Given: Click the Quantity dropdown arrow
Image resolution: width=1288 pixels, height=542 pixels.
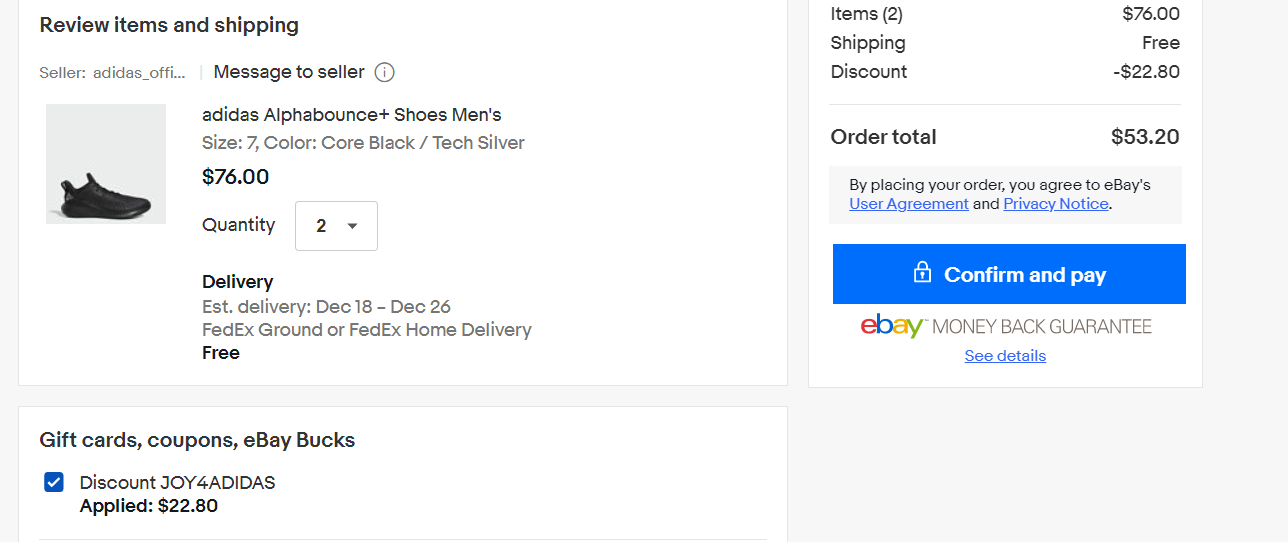Looking at the screenshot, I should (352, 226).
